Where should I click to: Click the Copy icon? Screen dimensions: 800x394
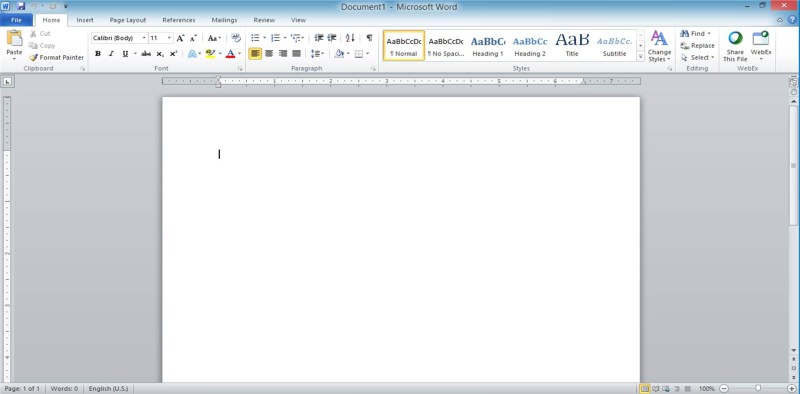coord(33,45)
